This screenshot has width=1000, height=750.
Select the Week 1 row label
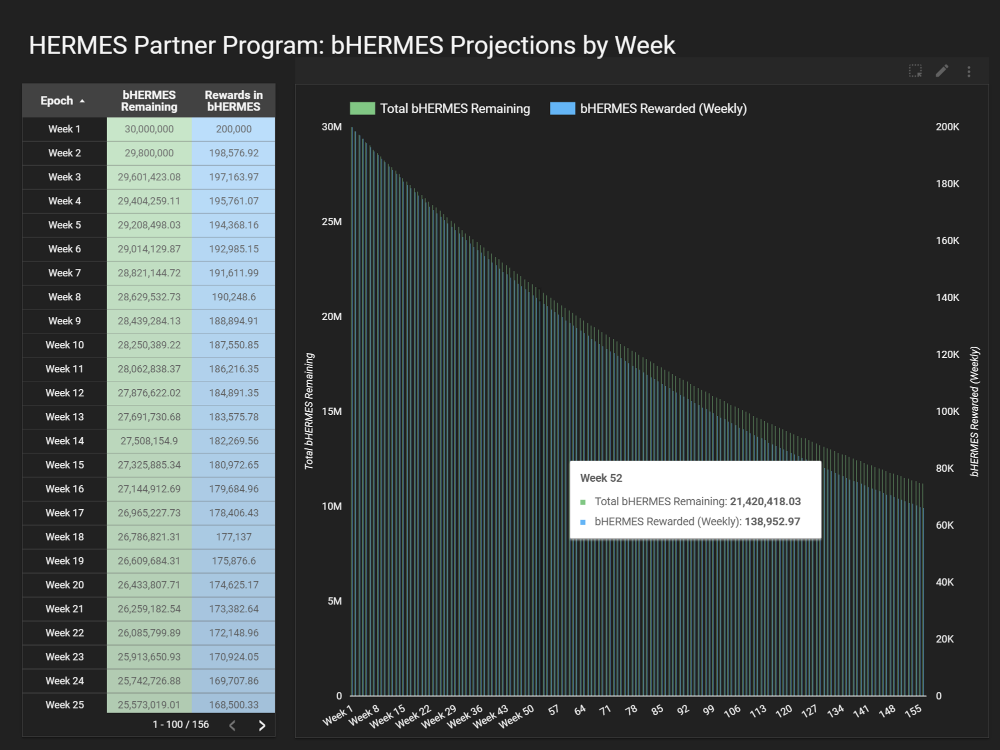tap(64, 129)
